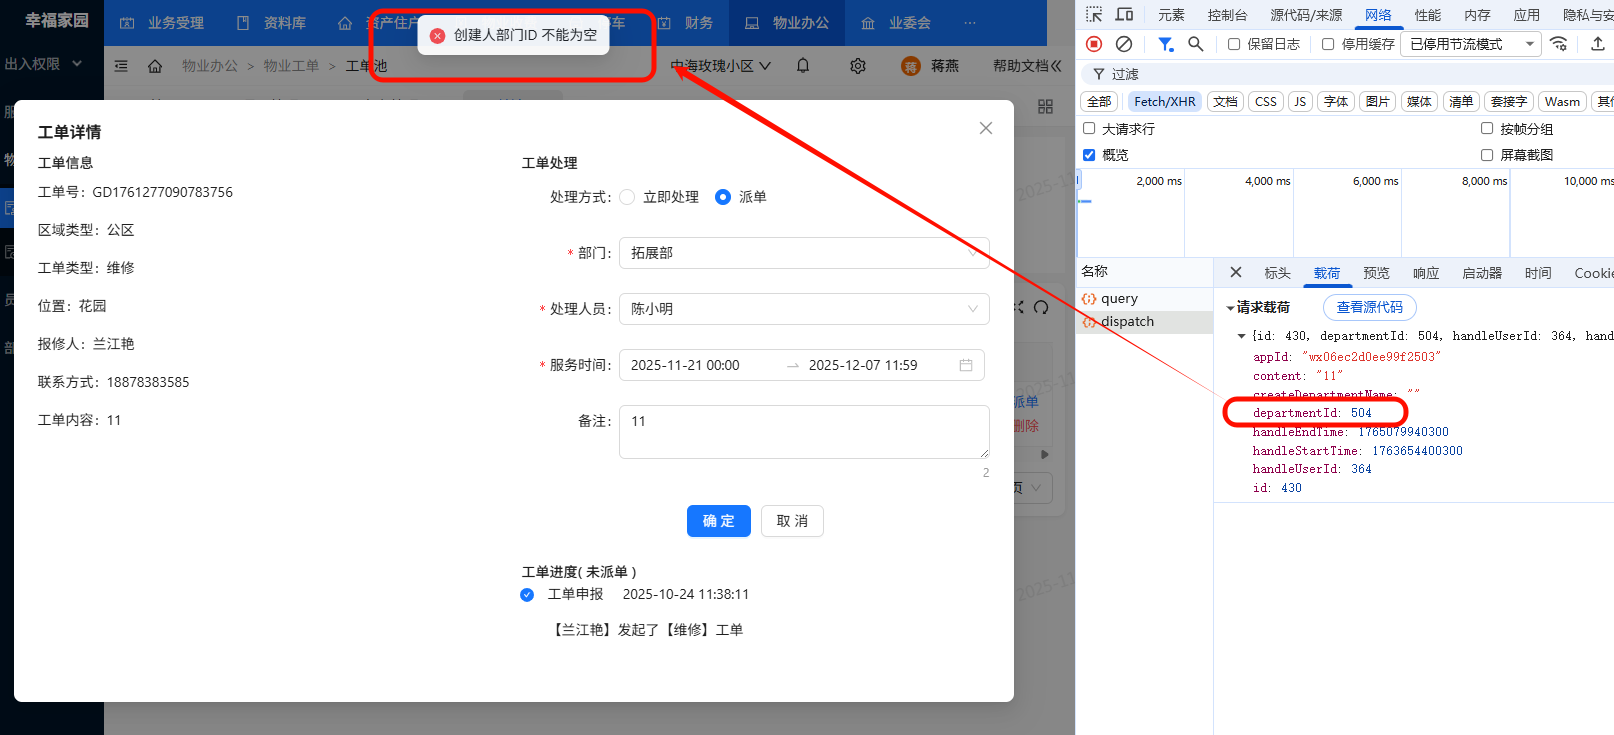Viewport: 1614px width, 735px height.
Task: Click the 确定 button
Action: click(718, 521)
